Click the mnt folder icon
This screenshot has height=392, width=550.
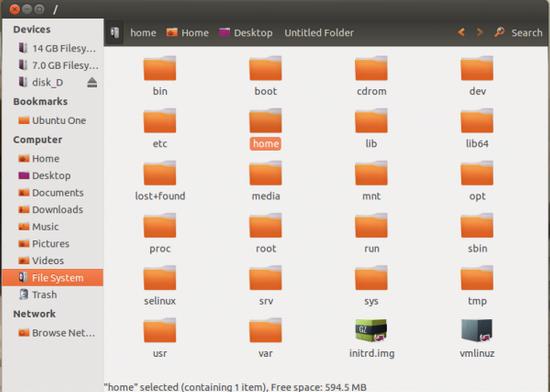[371, 173]
